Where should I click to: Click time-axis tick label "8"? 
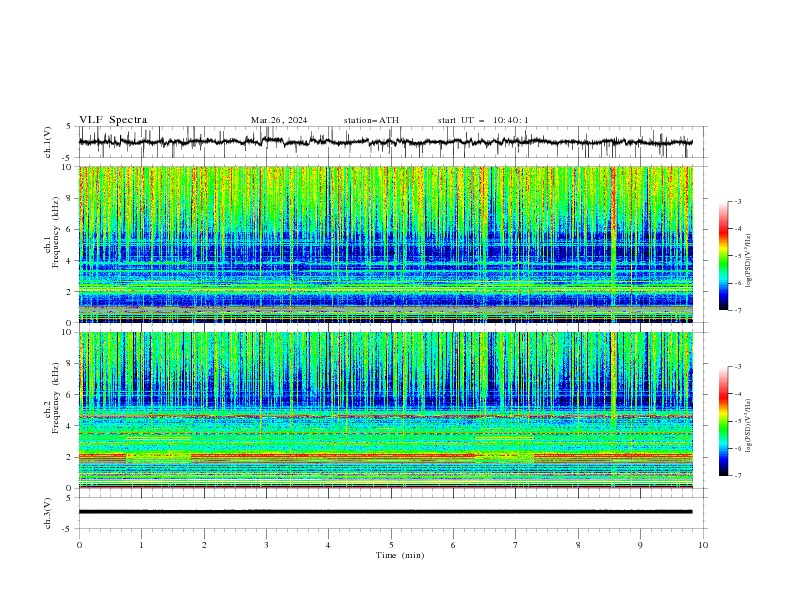[578, 545]
